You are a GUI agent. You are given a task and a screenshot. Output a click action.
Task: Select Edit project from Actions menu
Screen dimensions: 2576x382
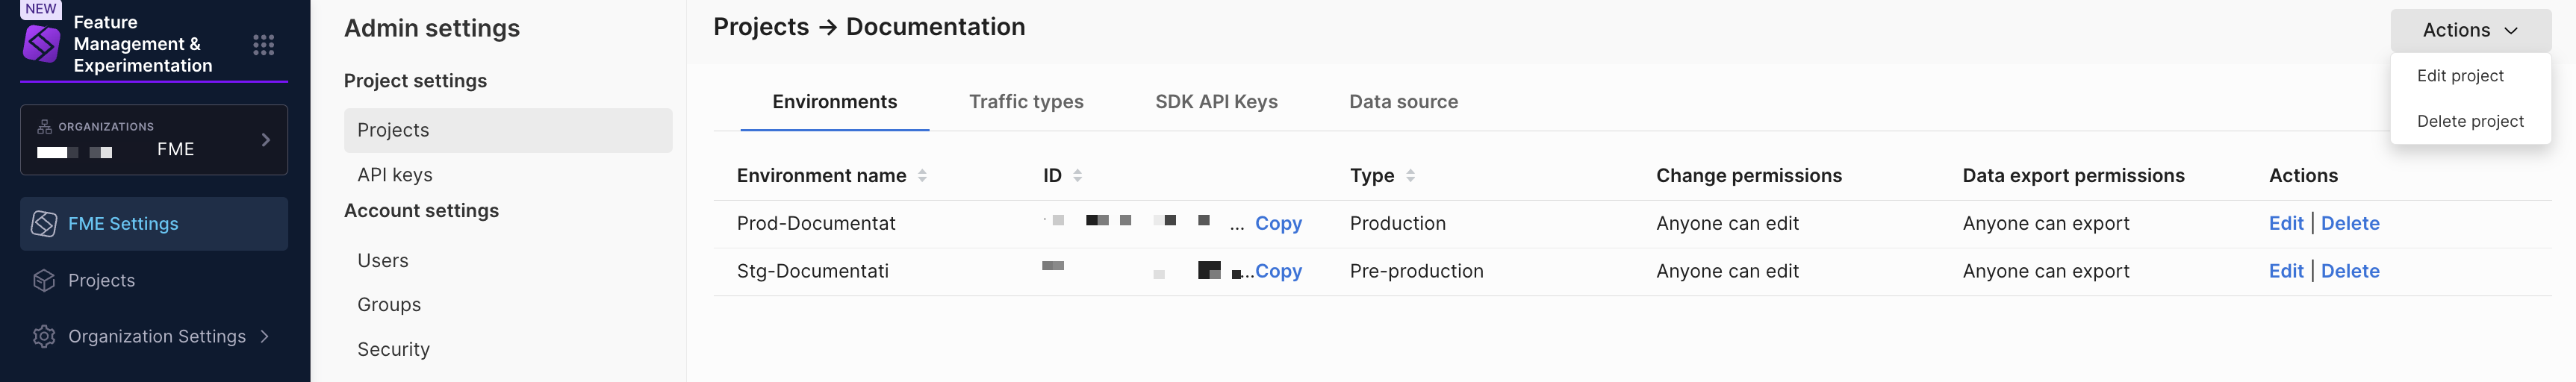point(2460,76)
